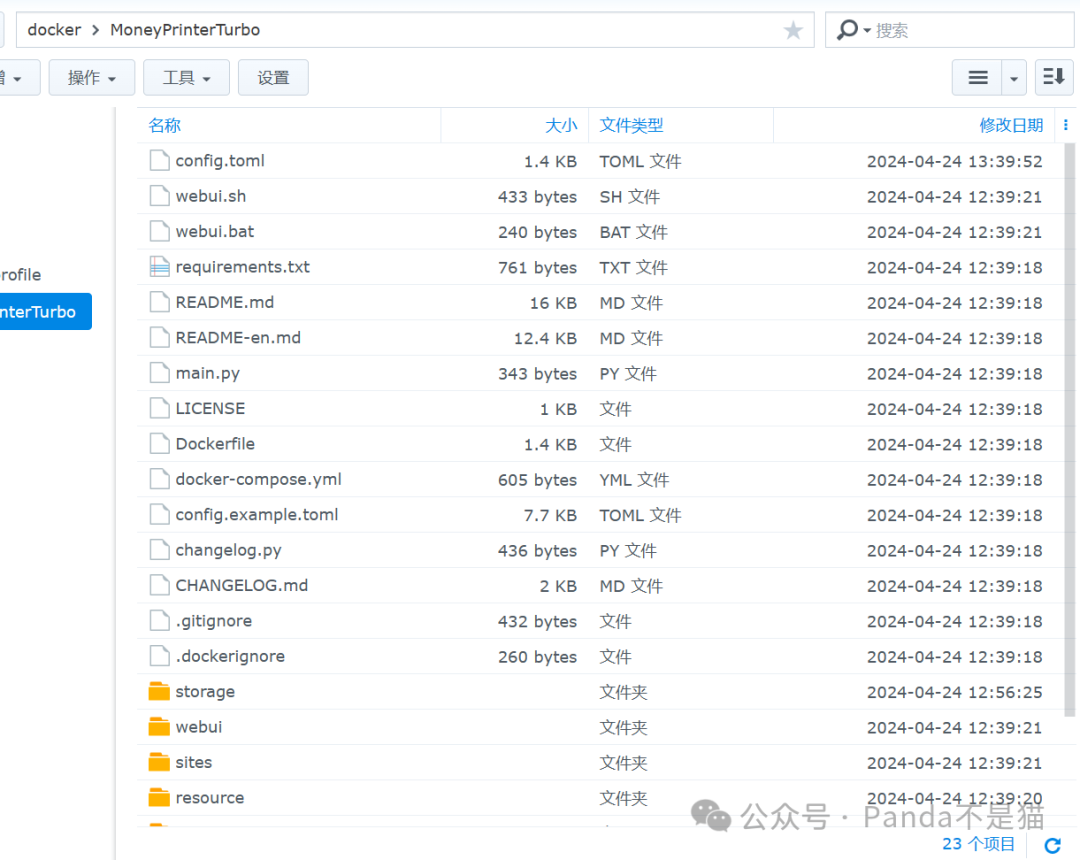
Task: Click the 7.7 KB size cell
Action: 550,515
